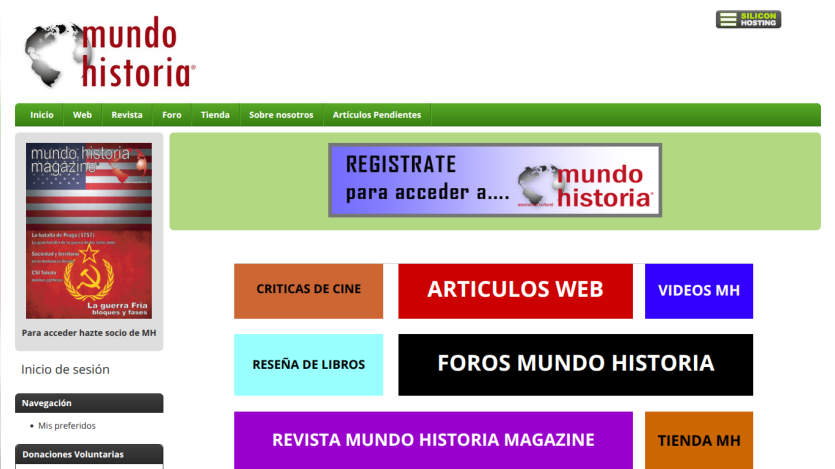Click the Mundo Historia globe logo
This screenshot has width=835, height=469.
click(x=110, y=53)
